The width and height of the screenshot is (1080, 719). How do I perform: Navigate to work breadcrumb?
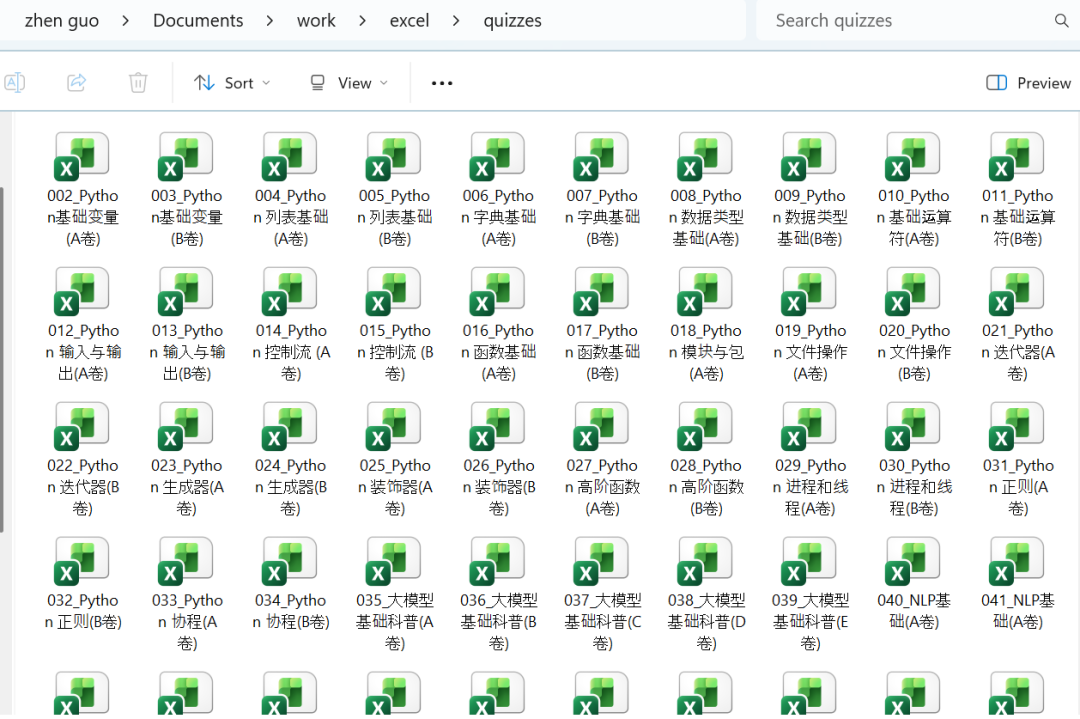(x=316, y=21)
